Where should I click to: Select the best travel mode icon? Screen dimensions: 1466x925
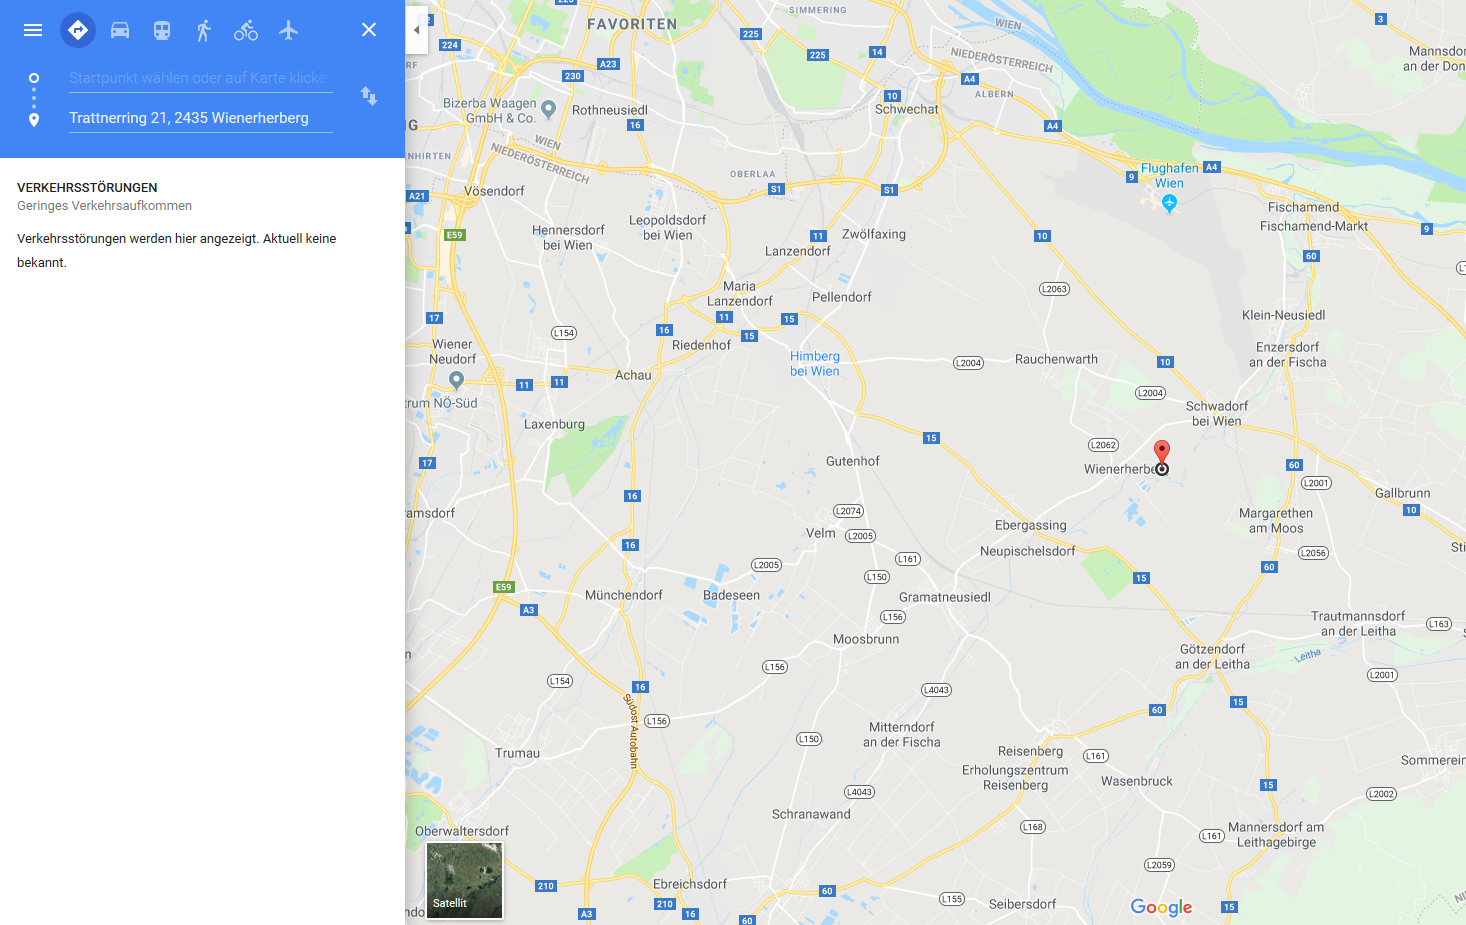[x=78, y=30]
